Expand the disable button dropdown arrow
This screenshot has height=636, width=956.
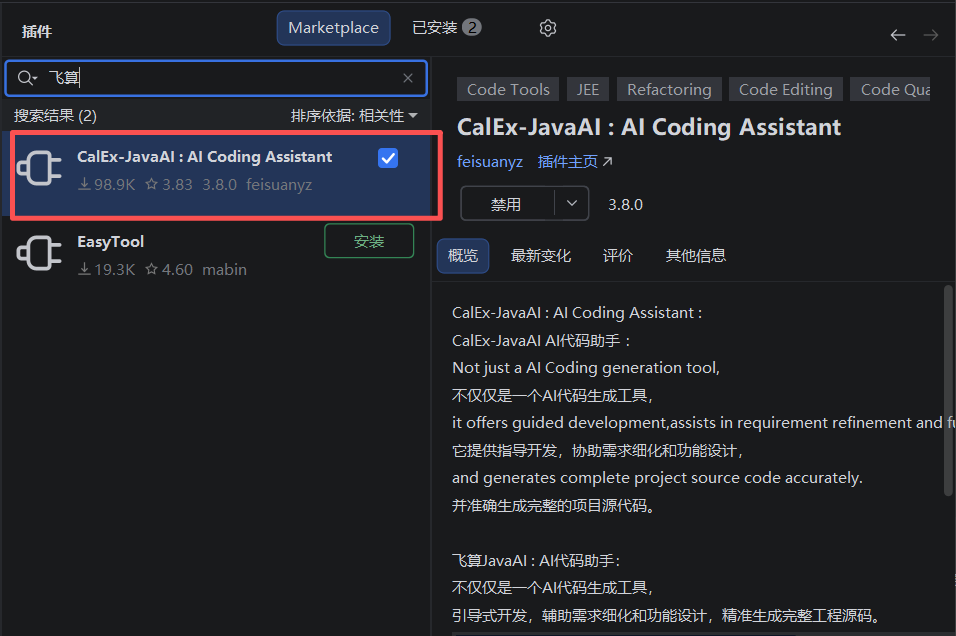tap(571, 204)
